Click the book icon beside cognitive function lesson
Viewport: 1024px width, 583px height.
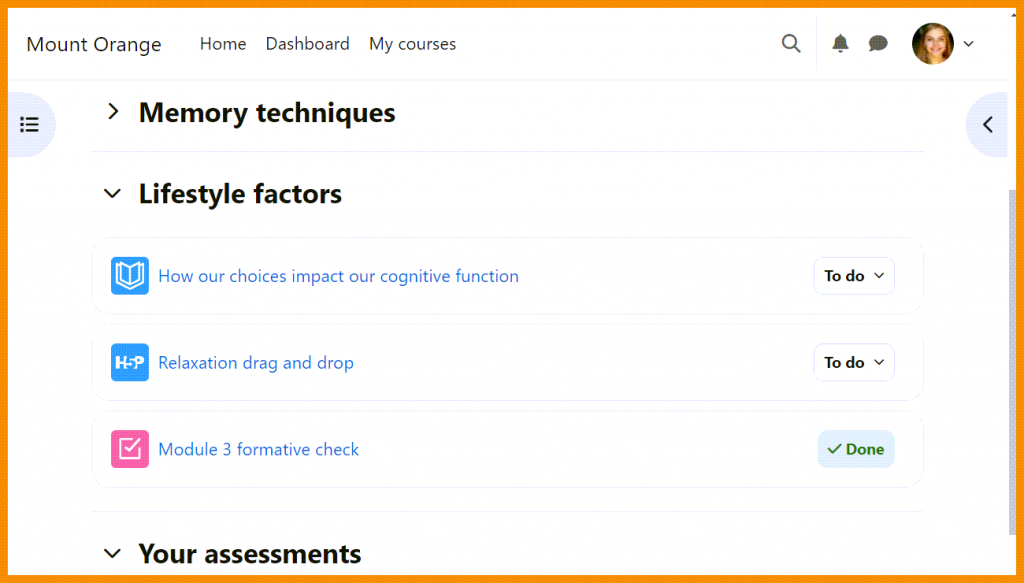pyautogui.click(x=130, y=276)
